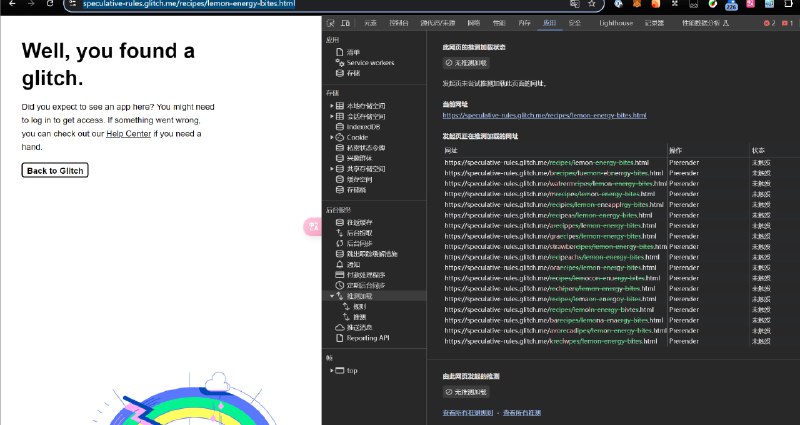Click the 网址 column header
Viewport: 800px width, 425px height.
pos(555,151)
